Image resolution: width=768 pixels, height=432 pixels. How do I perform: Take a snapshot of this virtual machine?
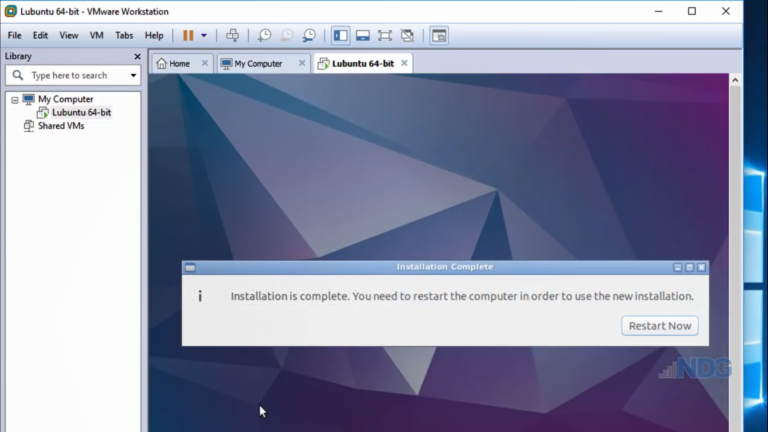pyautogui.click(x=264, y=35)
